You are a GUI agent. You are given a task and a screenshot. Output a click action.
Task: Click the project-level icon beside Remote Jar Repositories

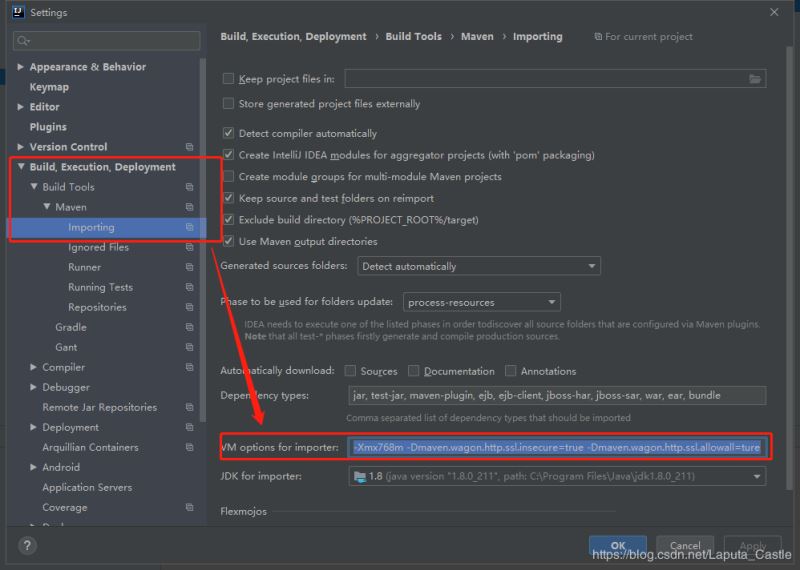point(189,407)
